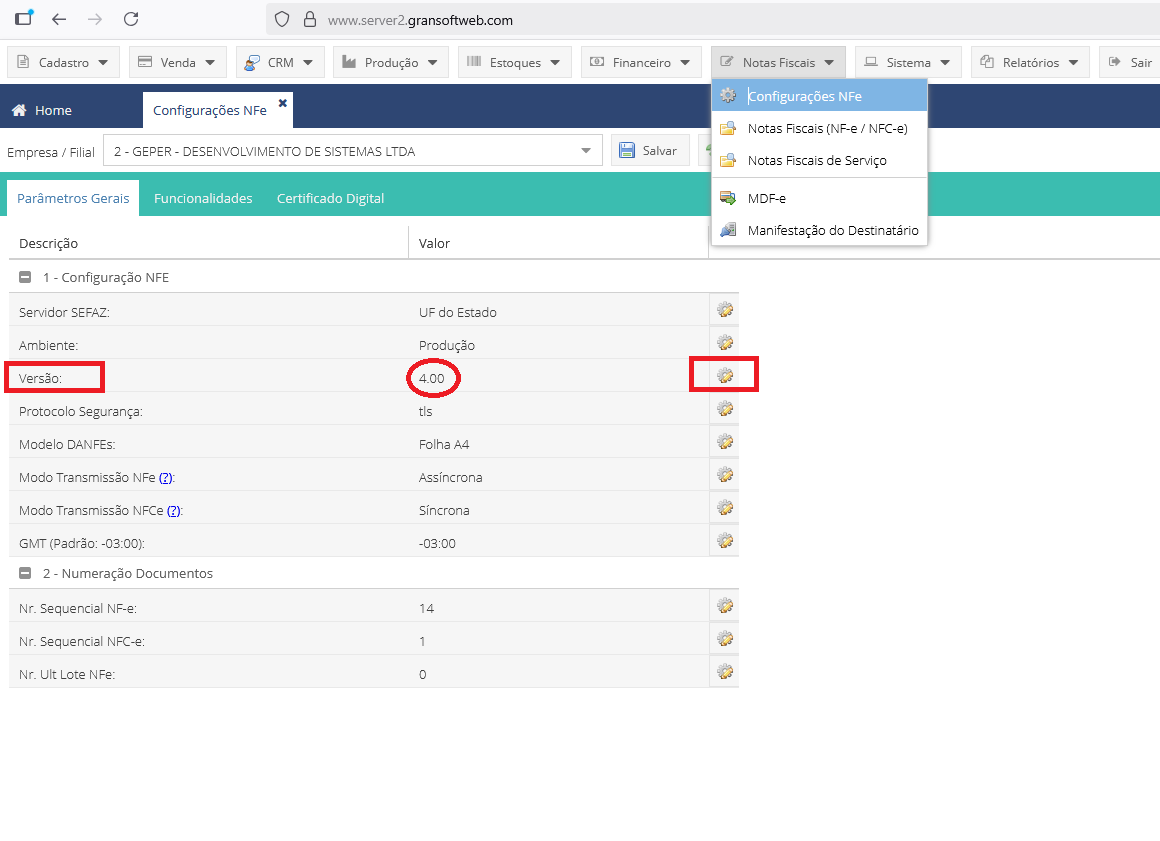Click the (?) help link for Modo Transmissão NFe
Image resolution: width=1160 pixels, height=841 pixels.
click(166, 478)
